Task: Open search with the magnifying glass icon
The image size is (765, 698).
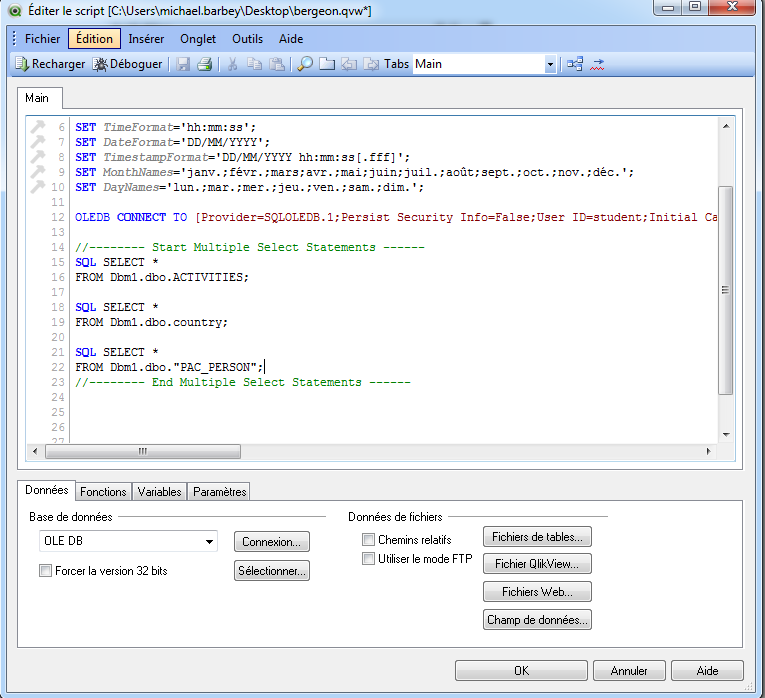Action: [305, 64]
